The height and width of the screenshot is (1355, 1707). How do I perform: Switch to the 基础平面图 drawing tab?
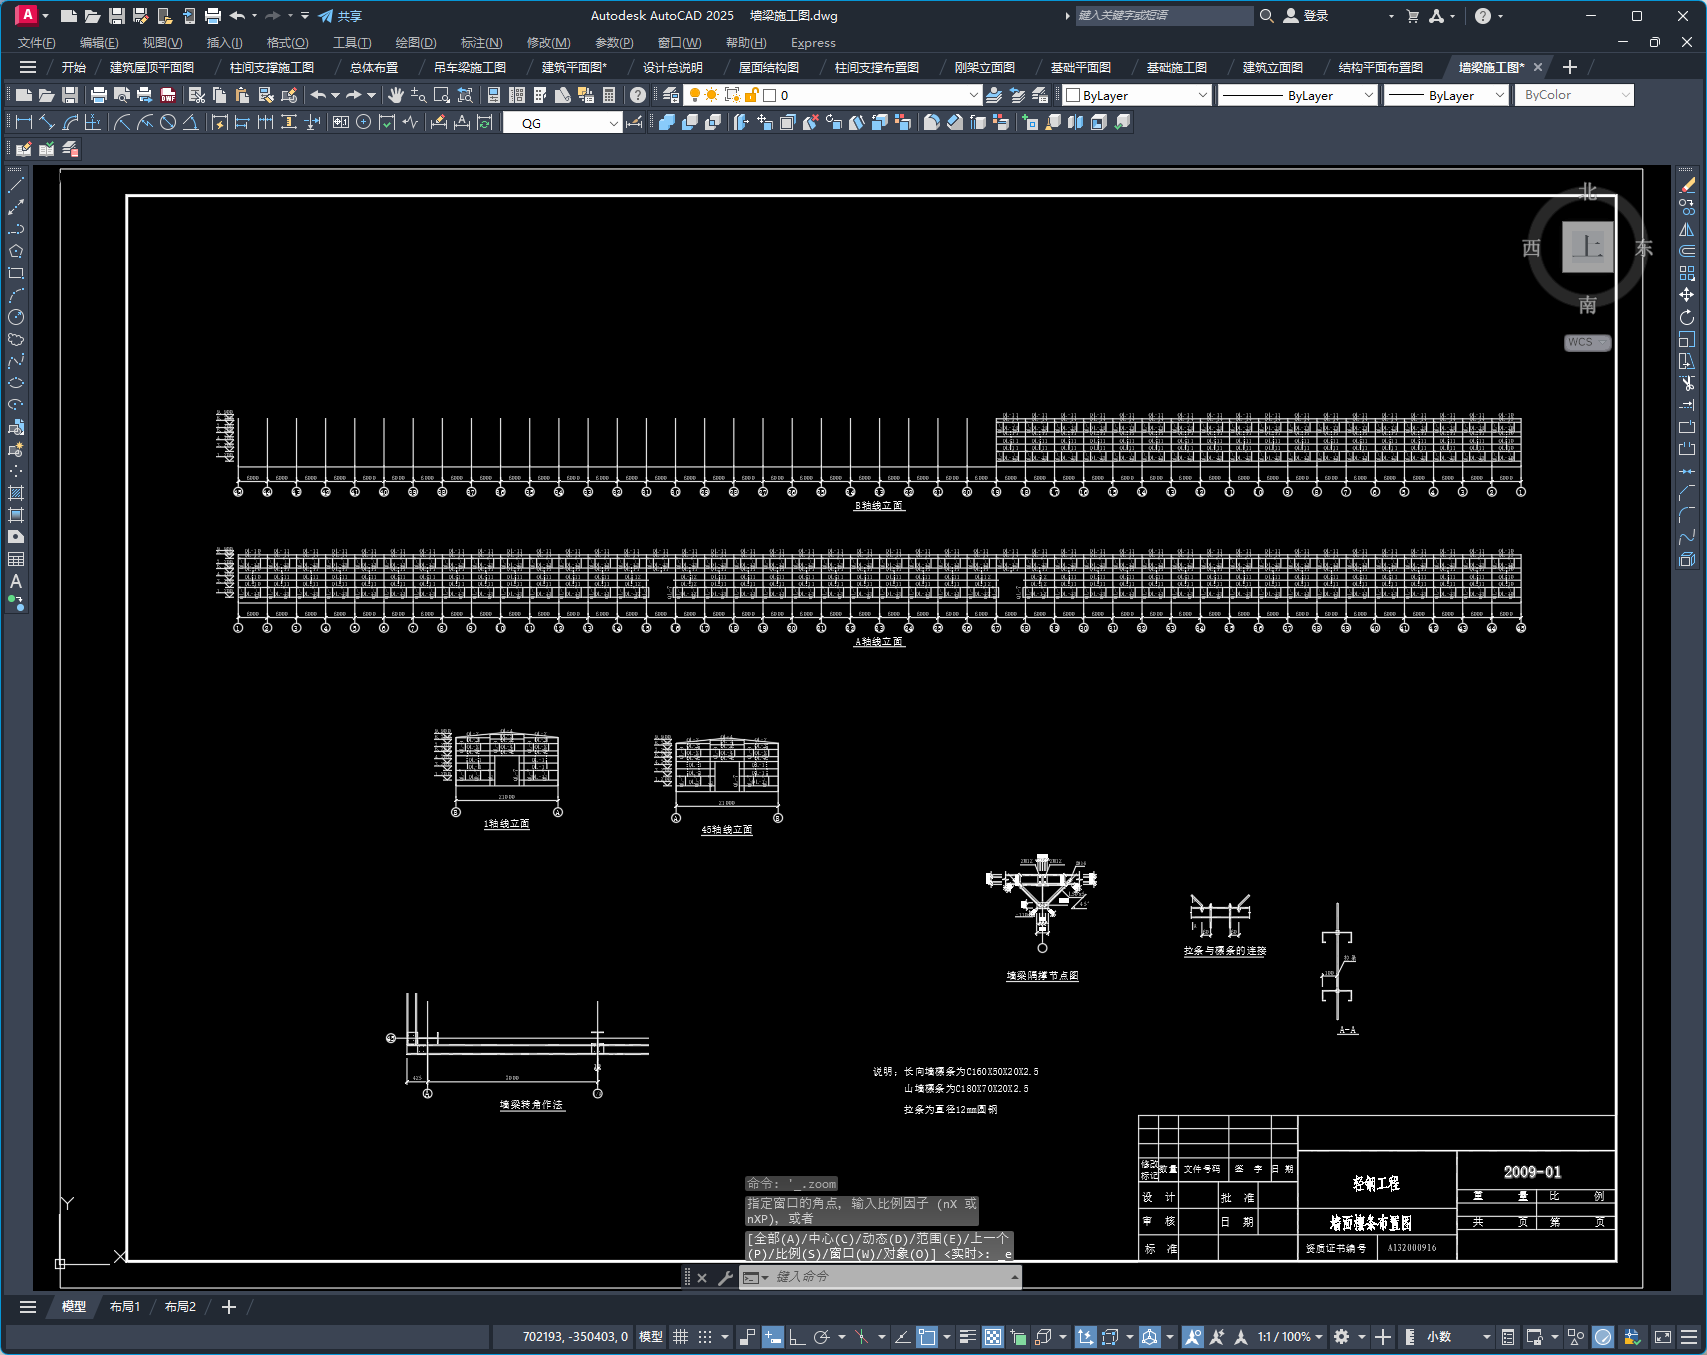pos(1081,67)
